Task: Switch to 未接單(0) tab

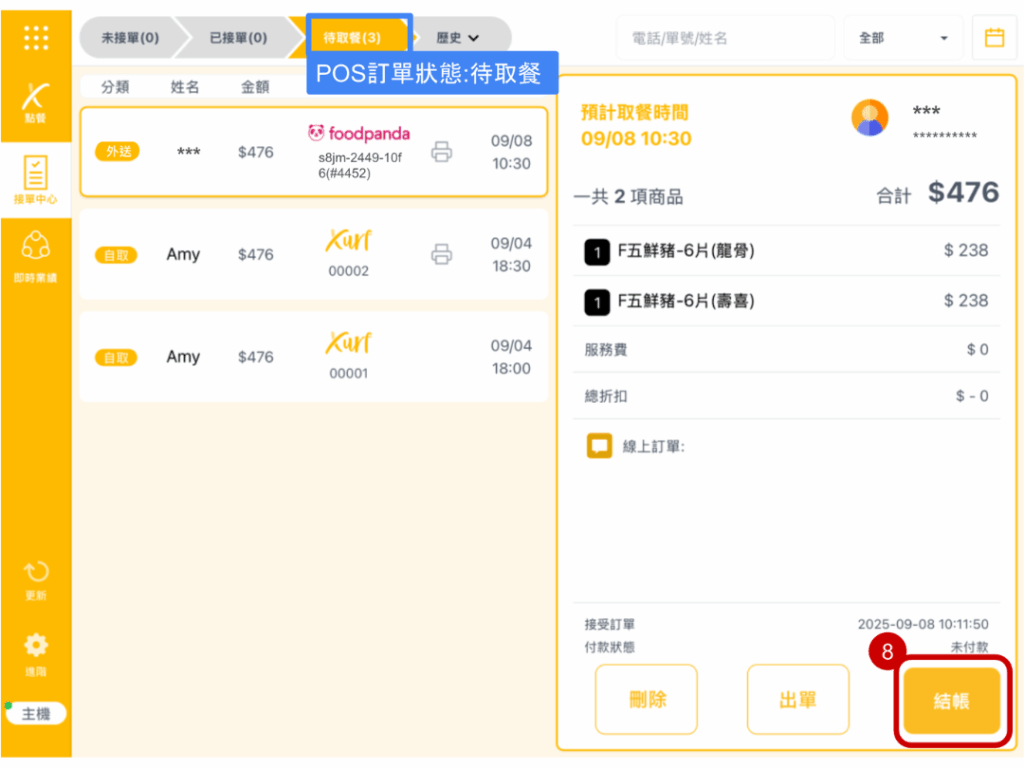Action: click(130, 38)
